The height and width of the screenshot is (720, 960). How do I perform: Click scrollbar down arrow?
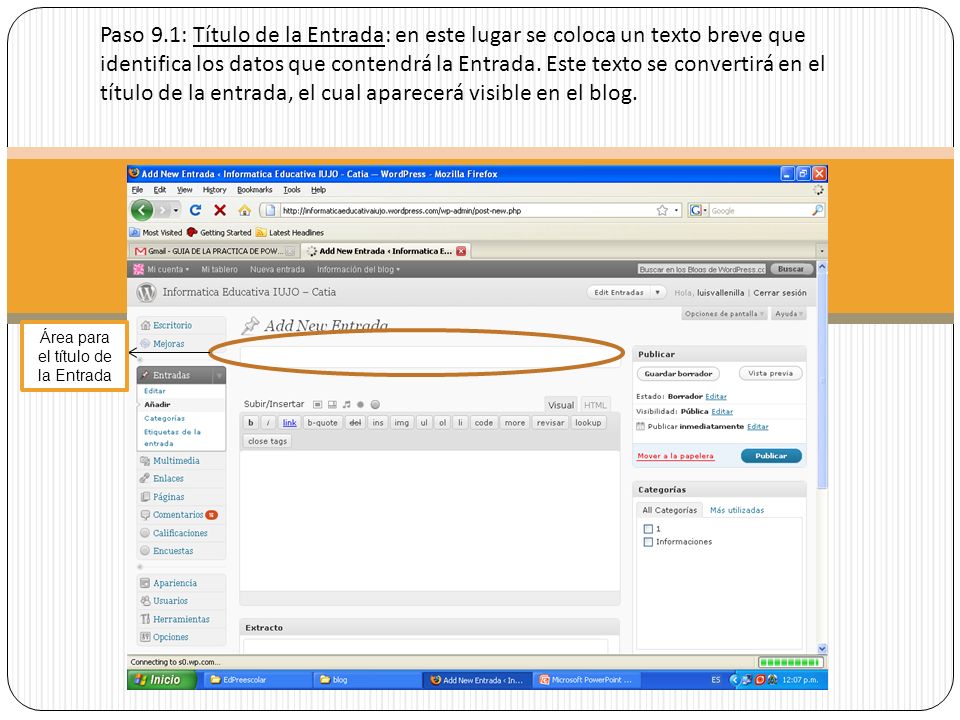coord(822,649)
